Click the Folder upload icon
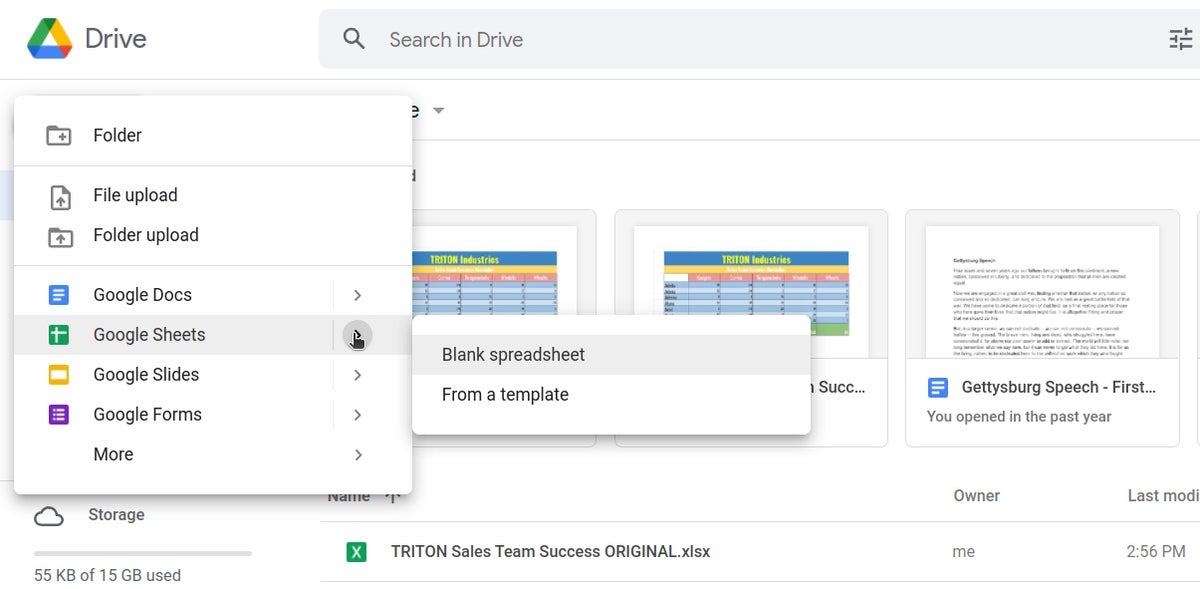This screenshot has height=589, width=1200. point(59,236)
